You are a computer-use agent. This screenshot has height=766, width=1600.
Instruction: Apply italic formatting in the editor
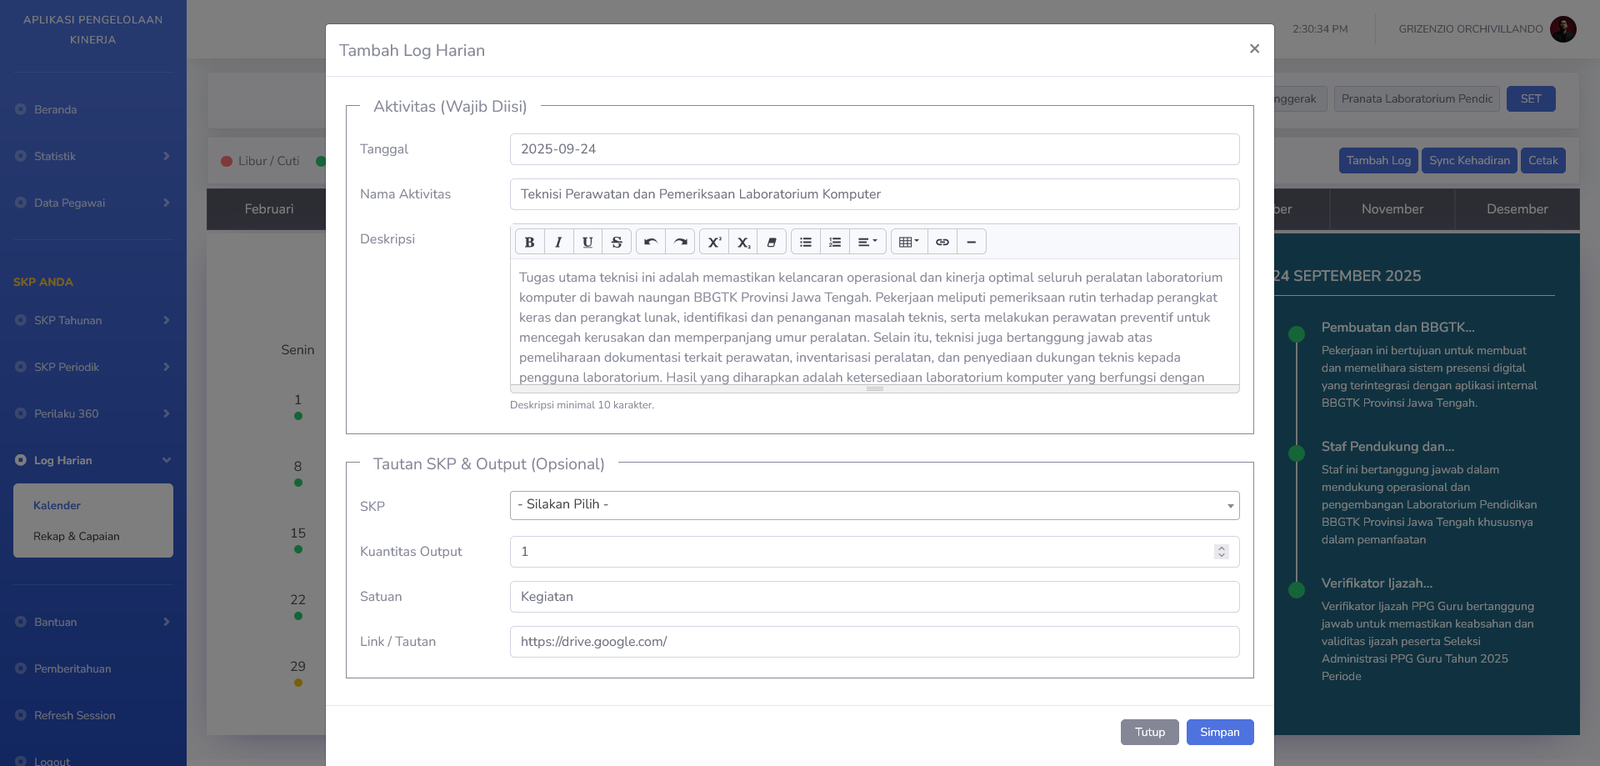[558, 242]
